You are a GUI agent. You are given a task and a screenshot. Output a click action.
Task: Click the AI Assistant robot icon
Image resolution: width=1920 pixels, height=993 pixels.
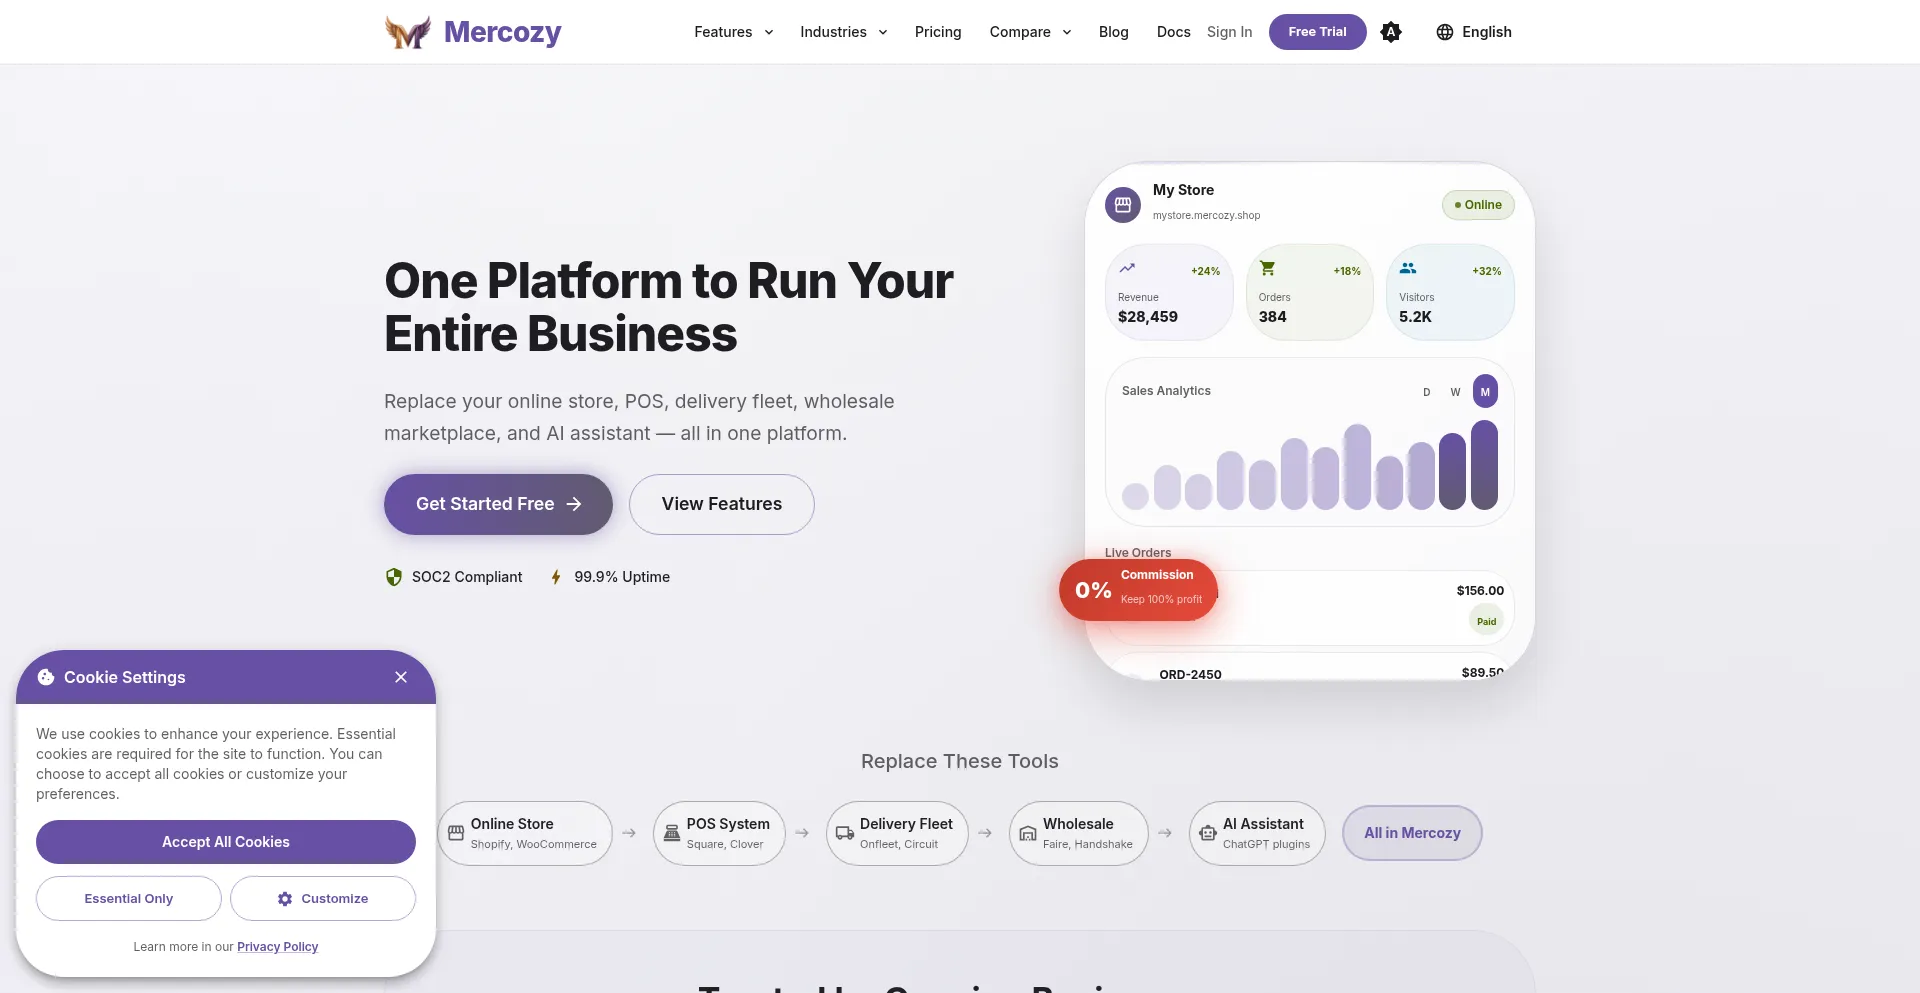click(x=1208, y=833)
